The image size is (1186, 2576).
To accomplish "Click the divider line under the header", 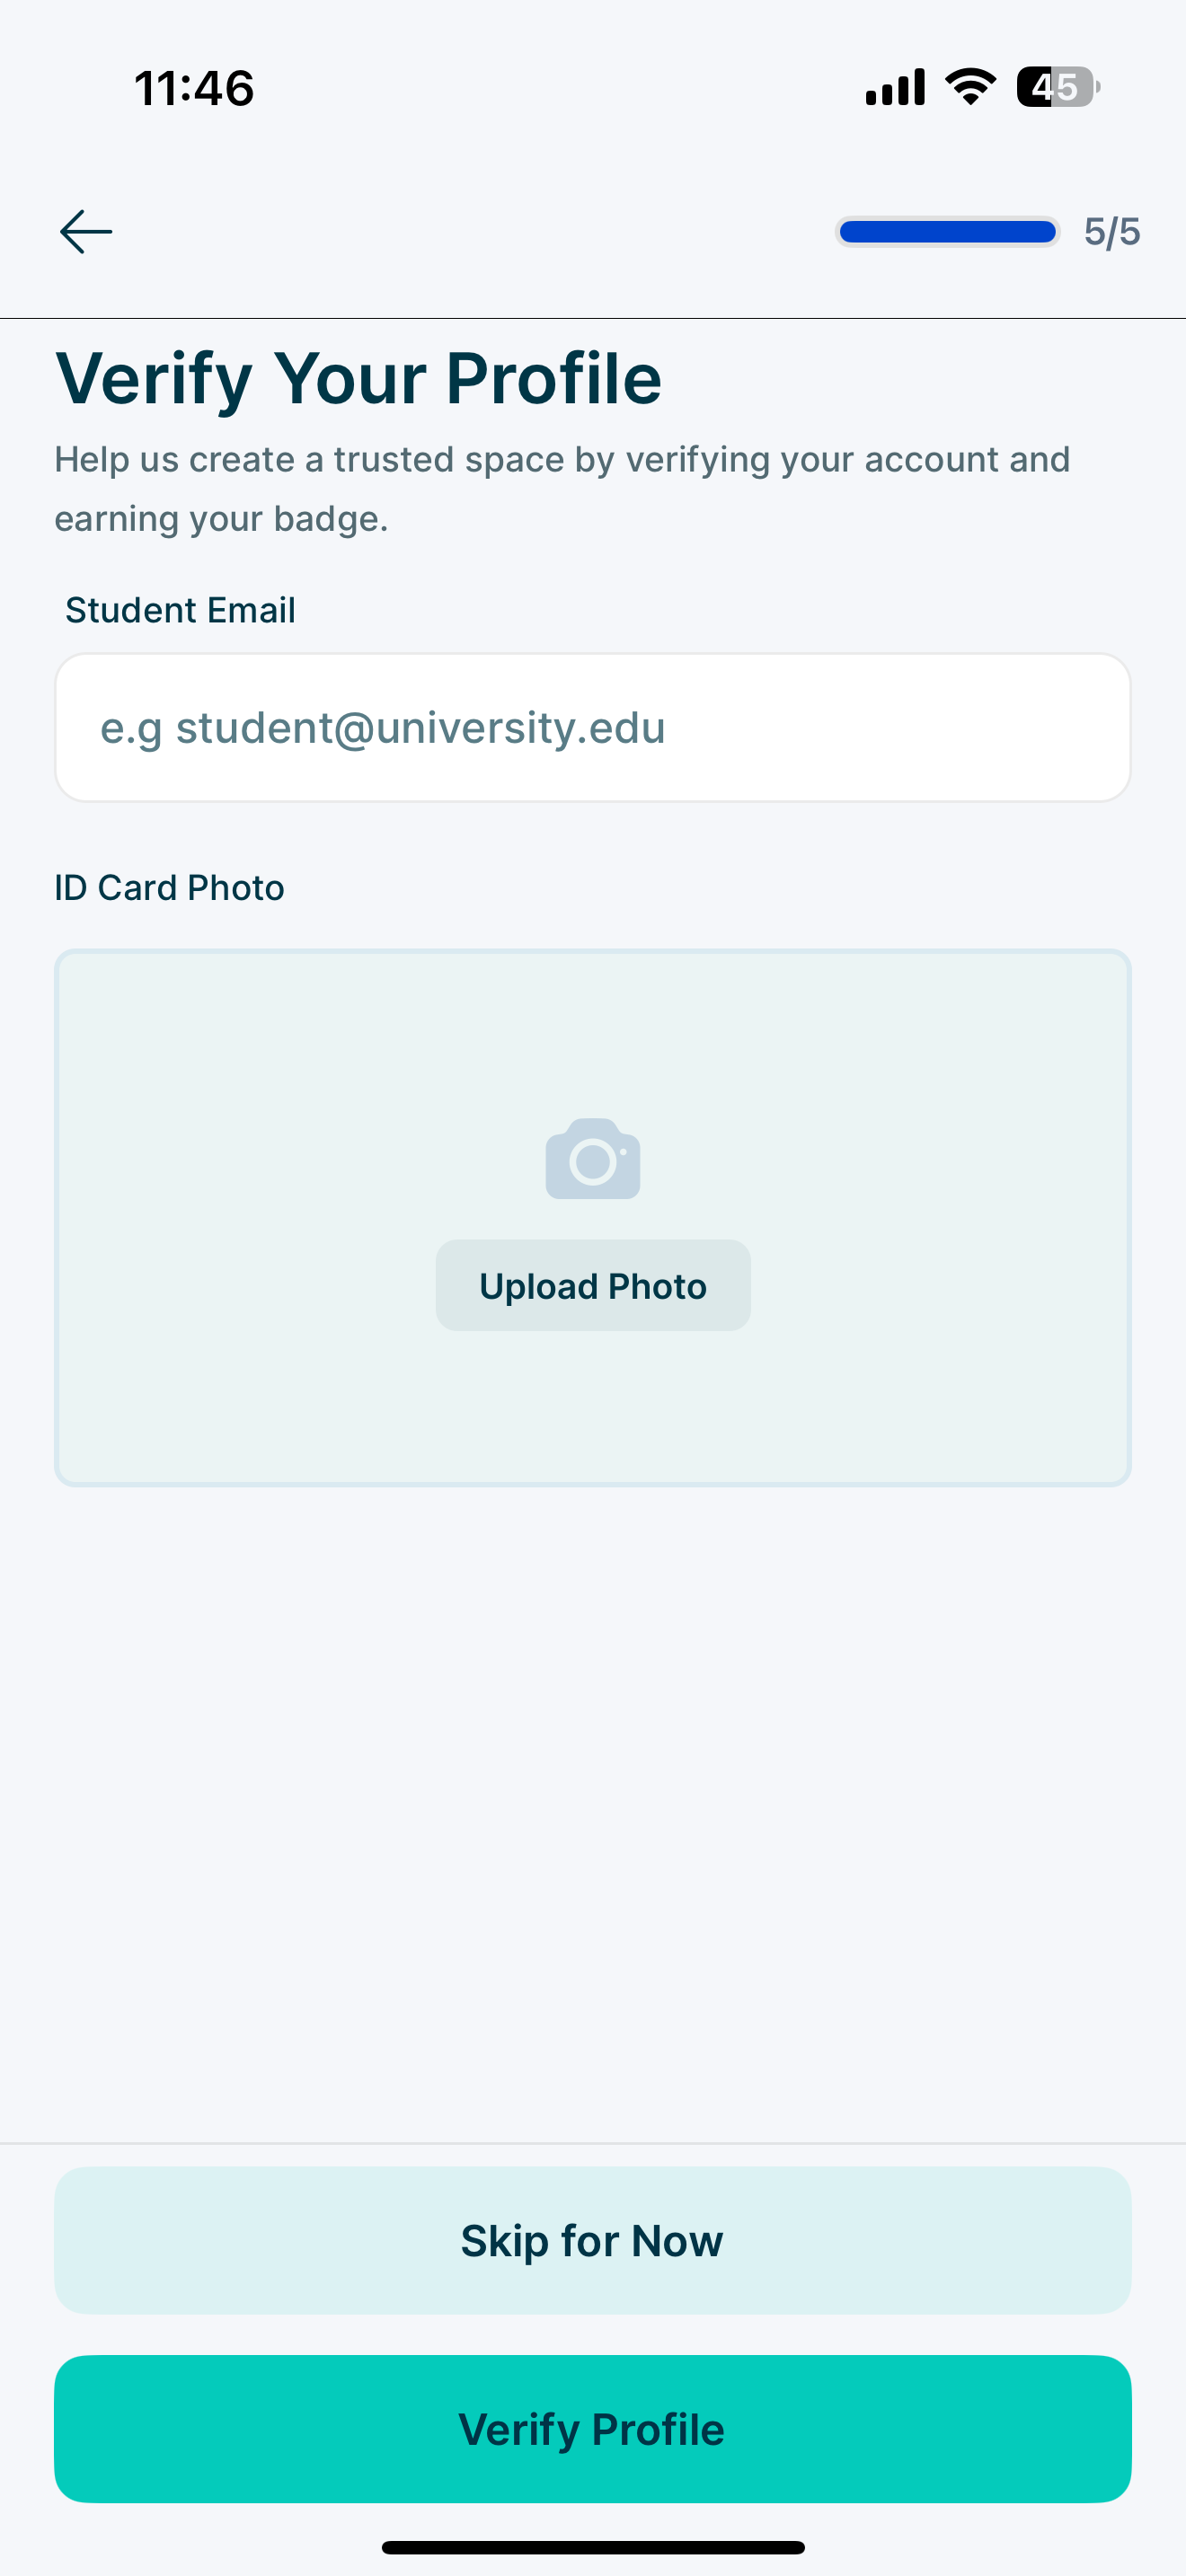I will tap(593, 318).
